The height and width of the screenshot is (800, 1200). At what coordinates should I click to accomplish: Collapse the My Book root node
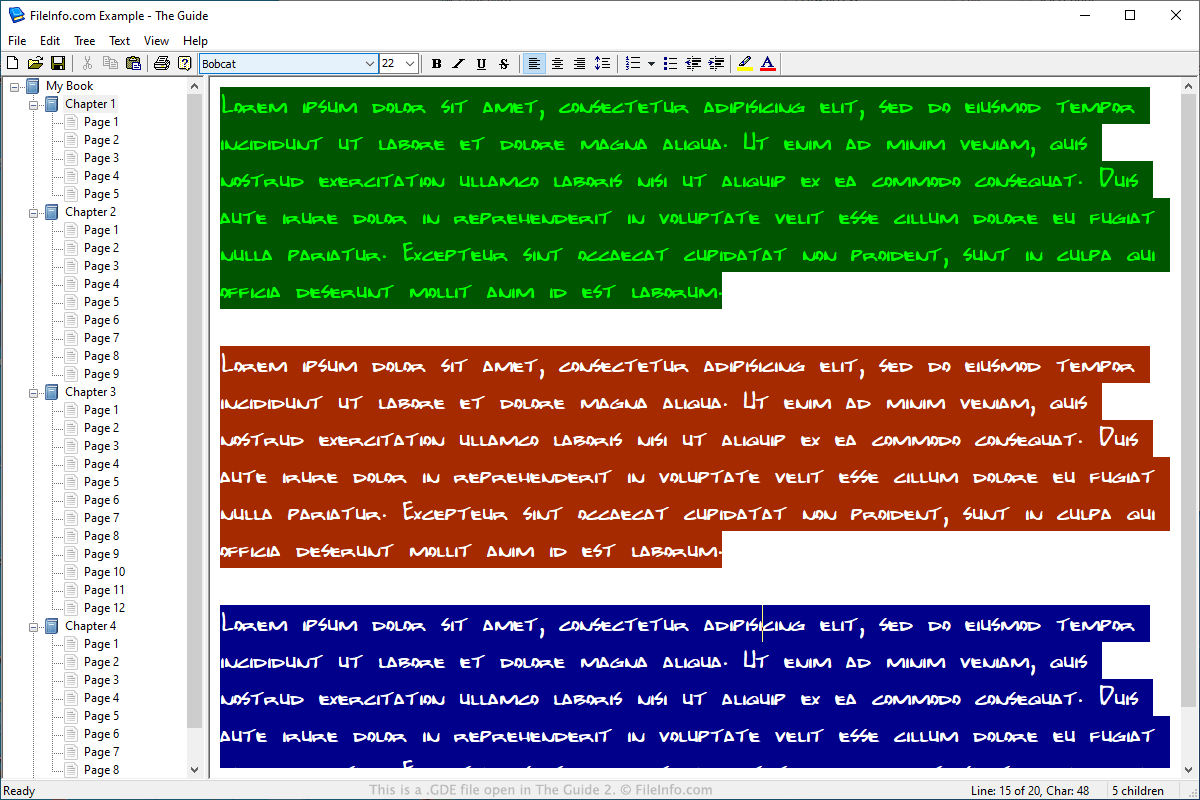[x=15, y=86]
